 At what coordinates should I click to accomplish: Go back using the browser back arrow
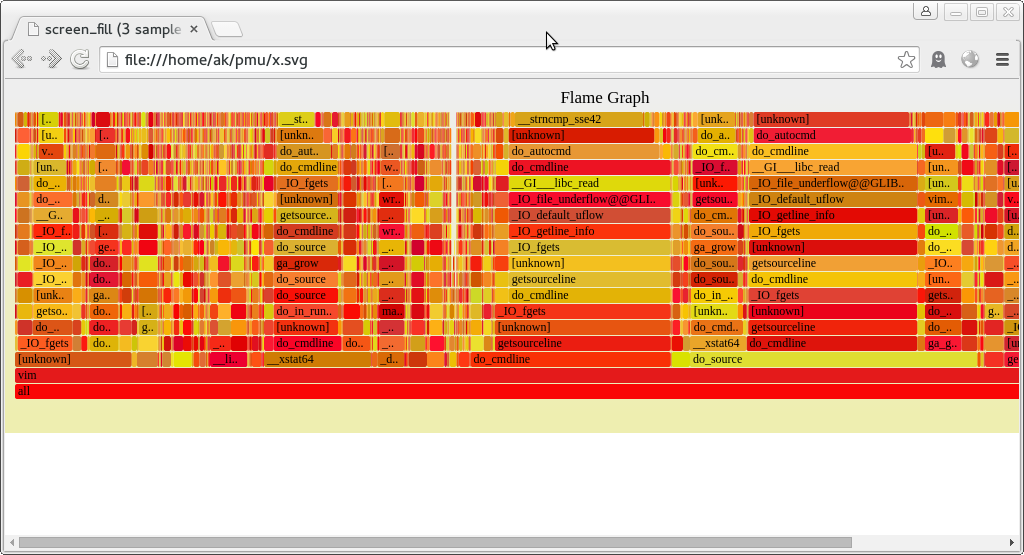click(22, 60)
